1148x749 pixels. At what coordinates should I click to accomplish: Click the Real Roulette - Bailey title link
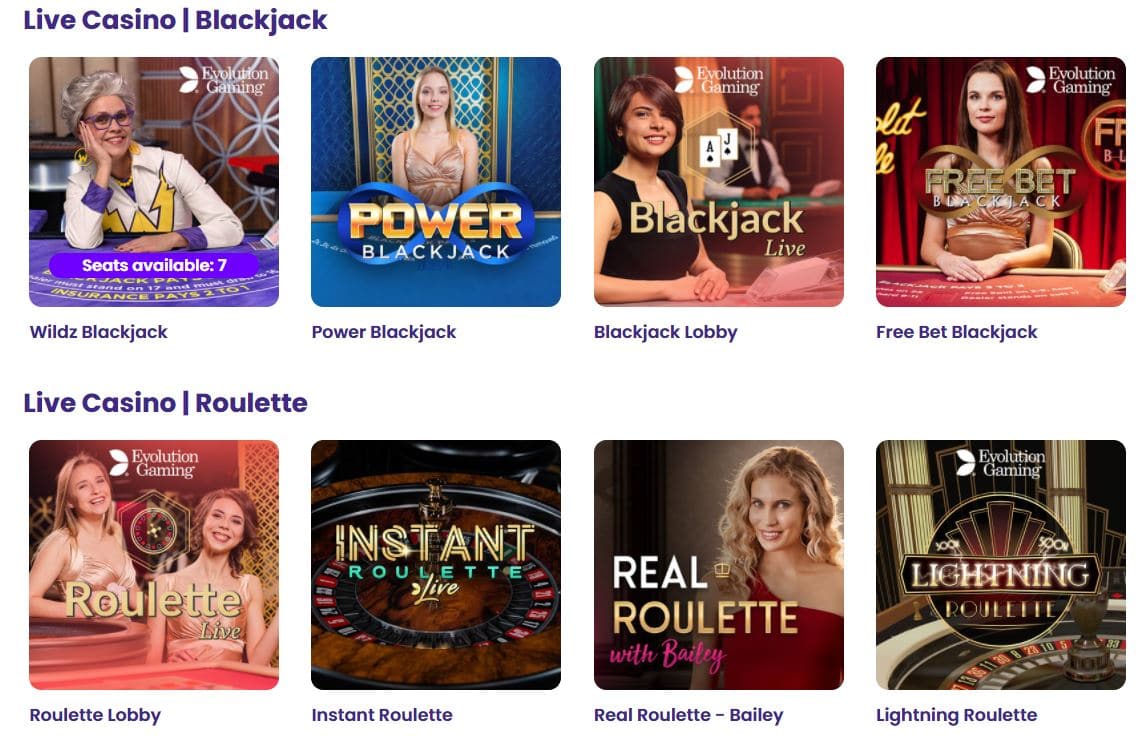[688, 715]
